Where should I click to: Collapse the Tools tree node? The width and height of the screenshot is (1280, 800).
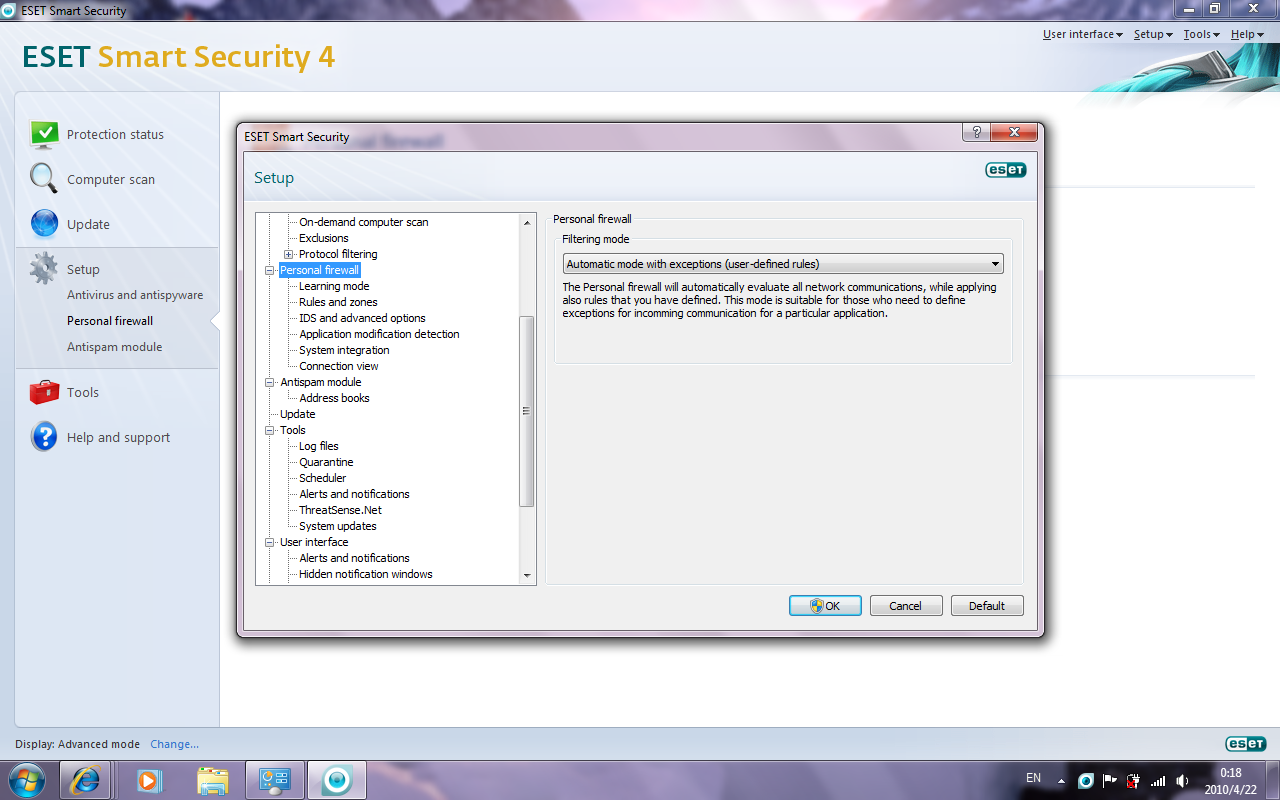[269, 430]
